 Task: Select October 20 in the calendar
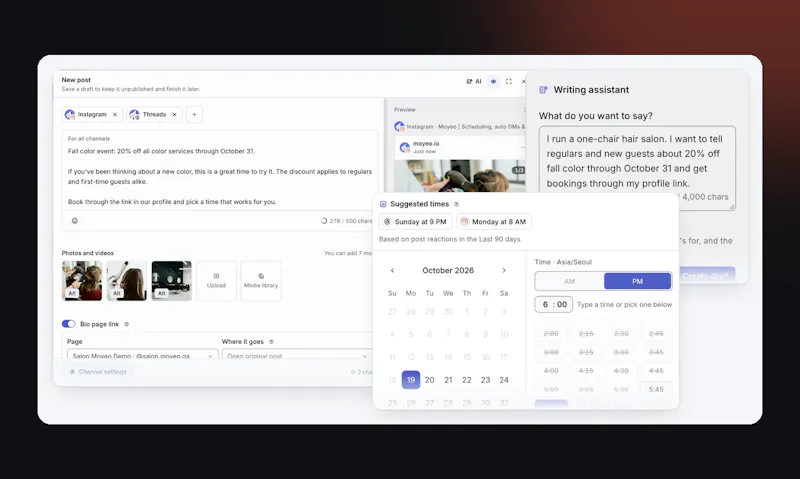(x=430, y=380)
